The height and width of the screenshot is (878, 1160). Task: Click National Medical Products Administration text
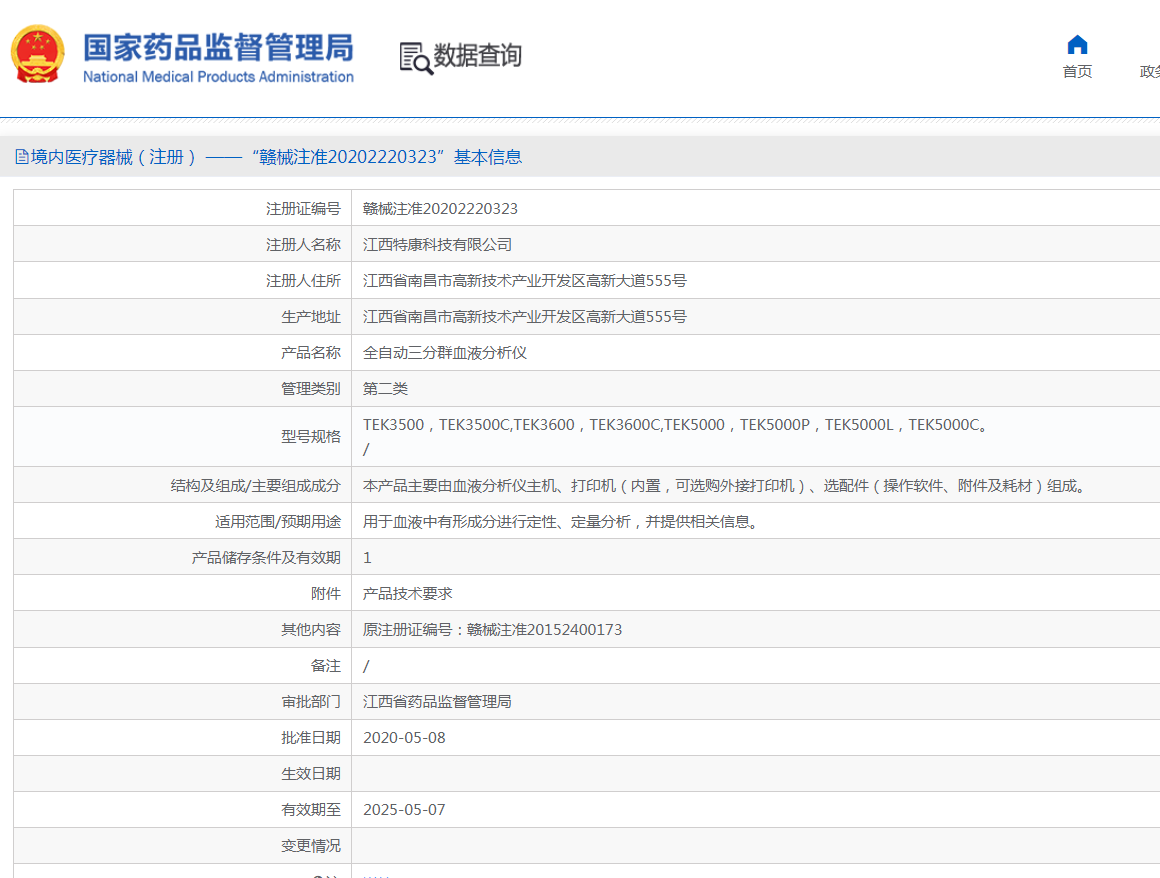[x=218, y=77]
